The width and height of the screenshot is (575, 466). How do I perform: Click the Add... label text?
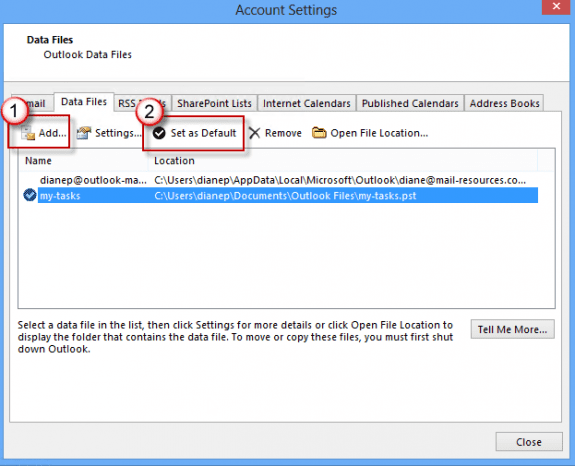click(x=52, y=133)
